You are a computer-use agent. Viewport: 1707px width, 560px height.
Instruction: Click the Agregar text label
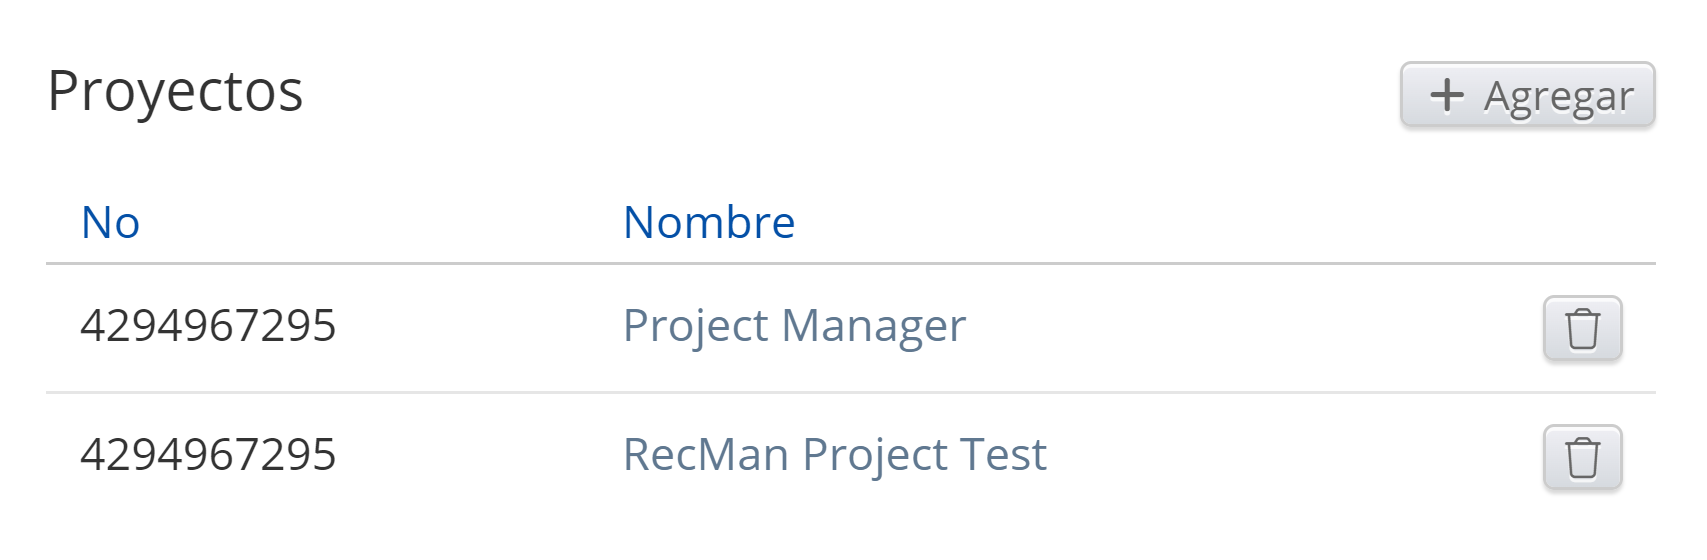pyautogui.click(x=1558, y=97)
